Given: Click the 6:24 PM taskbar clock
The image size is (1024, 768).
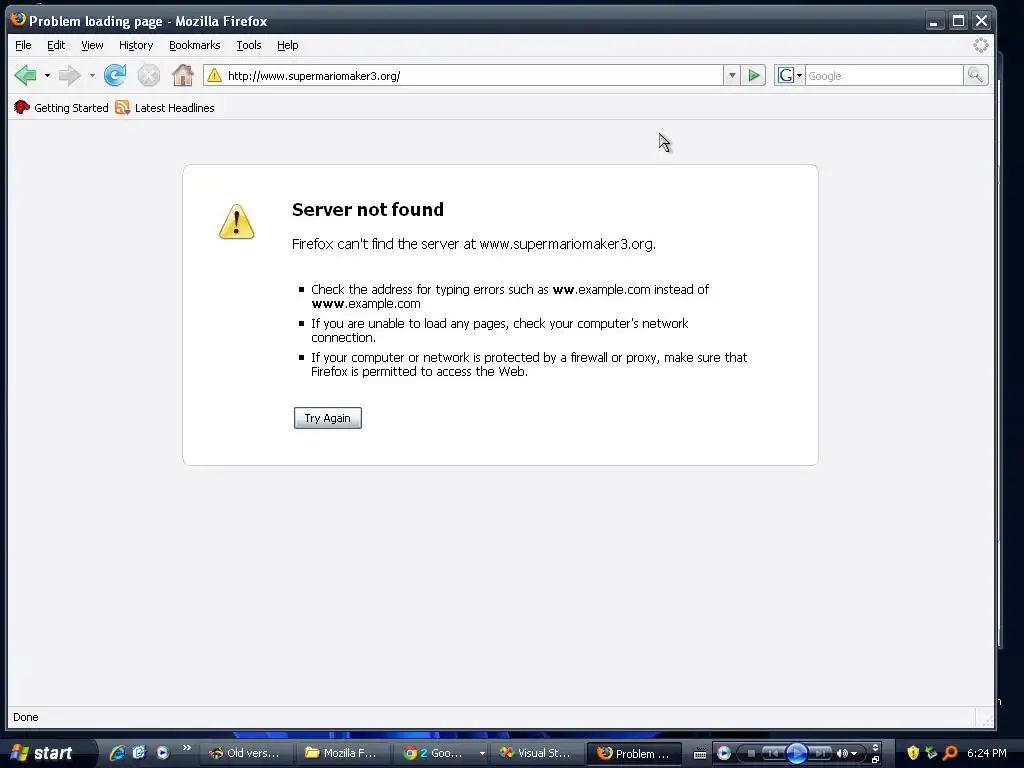Looking at the screenshot, I should point(987,753).
